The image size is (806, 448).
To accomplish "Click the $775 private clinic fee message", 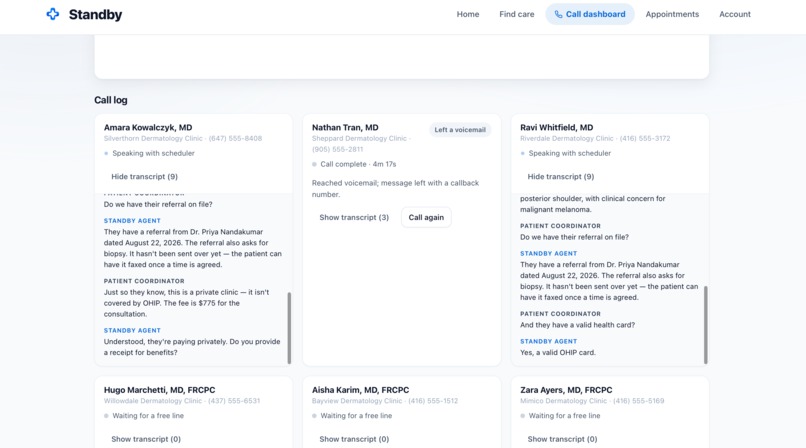I will (187, 303).
